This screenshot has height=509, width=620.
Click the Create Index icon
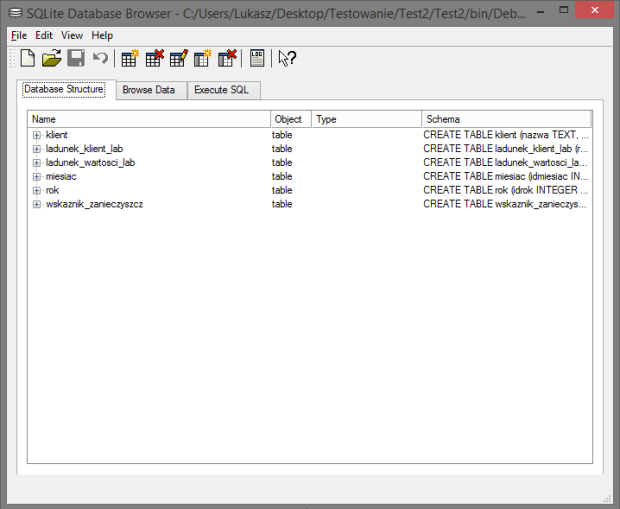202,59
